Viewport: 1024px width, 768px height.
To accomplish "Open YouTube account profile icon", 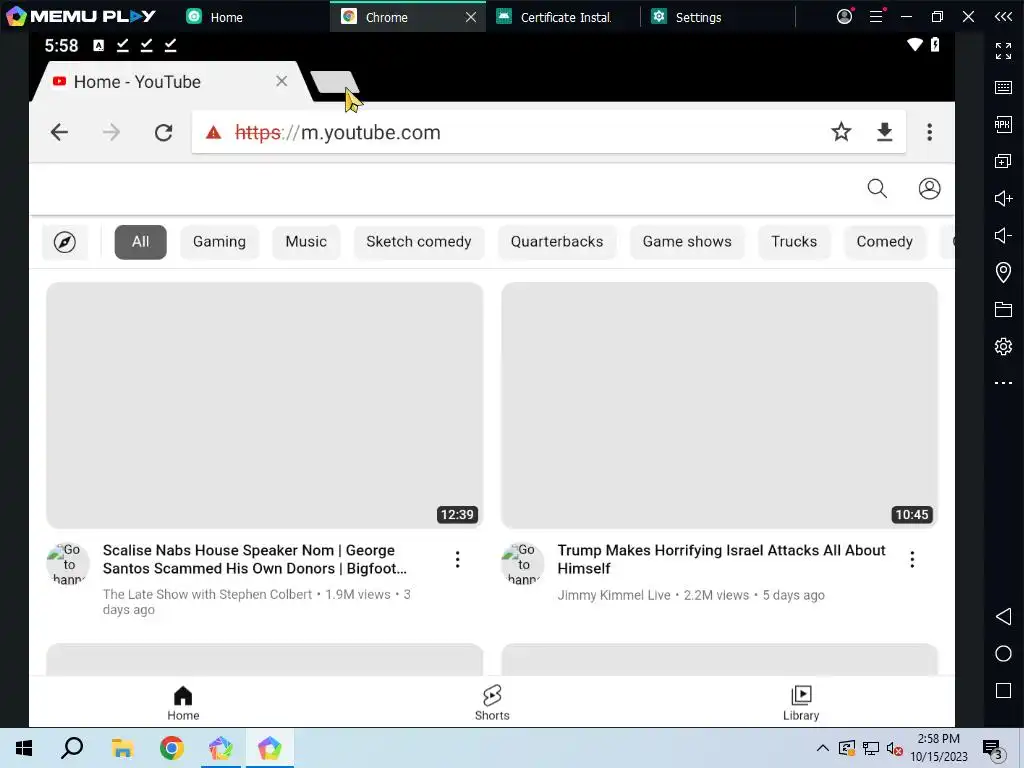I will point(929,189).
